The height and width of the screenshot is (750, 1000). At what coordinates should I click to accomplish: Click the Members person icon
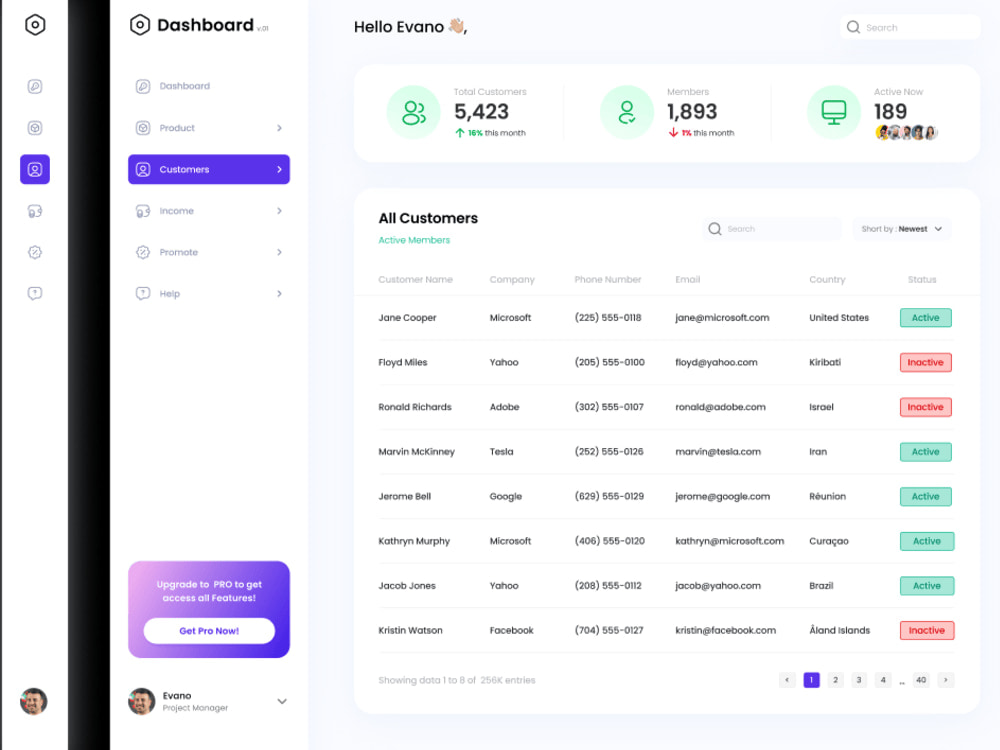(x=627, y=112)
